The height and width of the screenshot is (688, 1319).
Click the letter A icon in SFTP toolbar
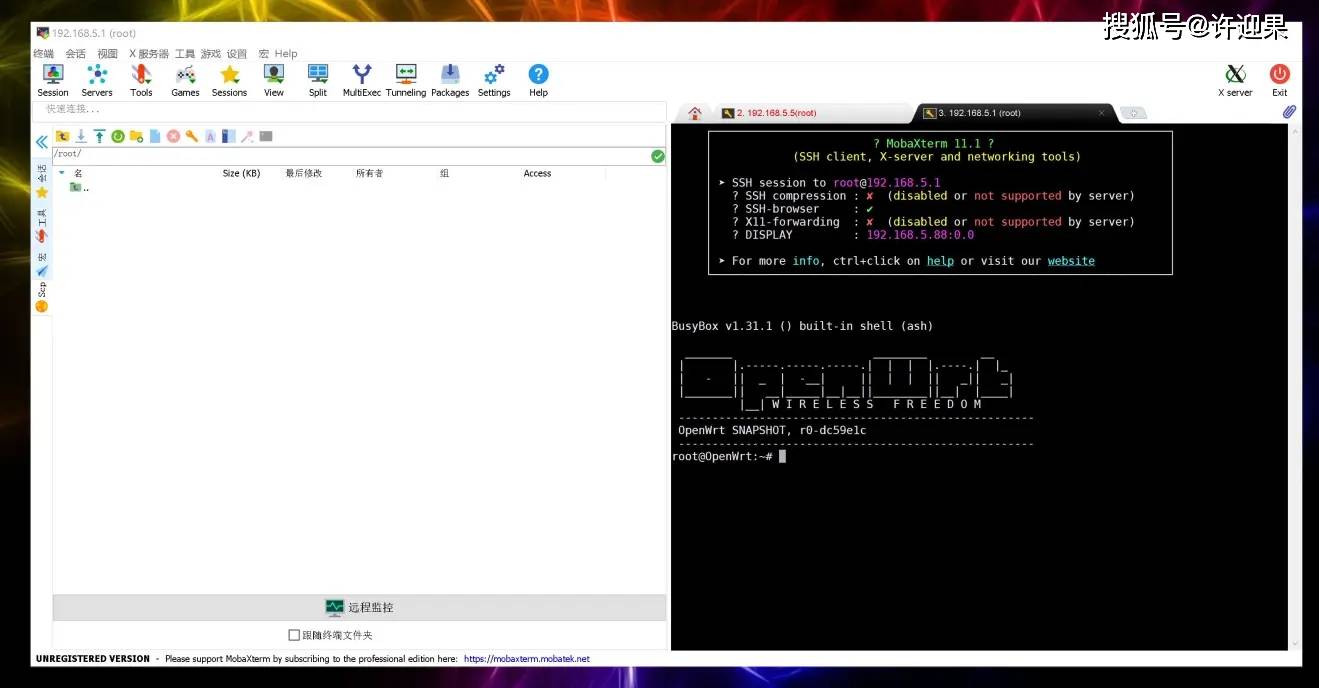coord(210,136)
